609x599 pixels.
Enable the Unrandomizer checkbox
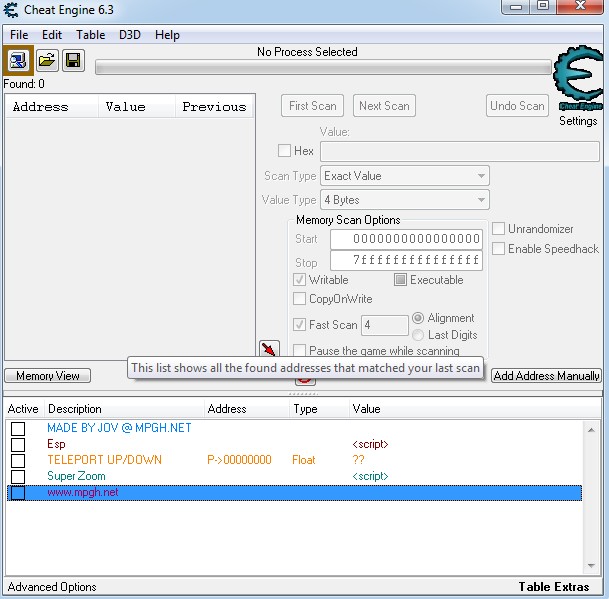click(498, 229)
